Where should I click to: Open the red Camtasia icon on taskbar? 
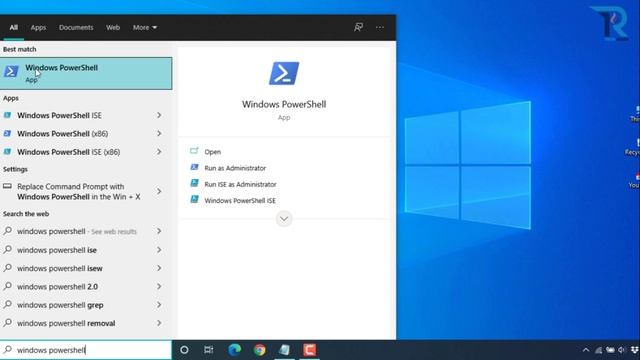point(310,350)
